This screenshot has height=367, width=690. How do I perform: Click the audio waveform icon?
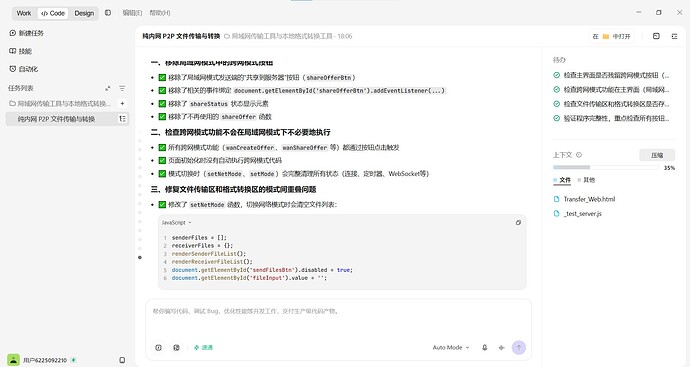coord(501,347)
